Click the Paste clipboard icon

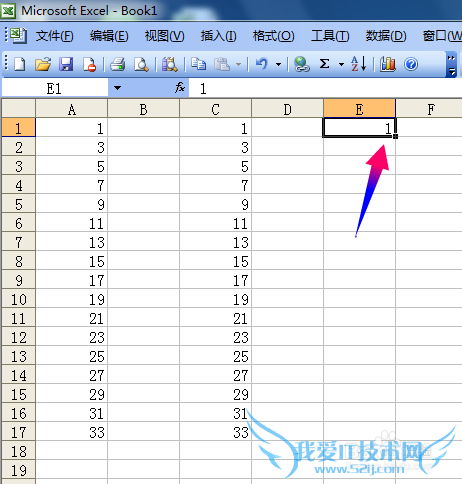222,64
